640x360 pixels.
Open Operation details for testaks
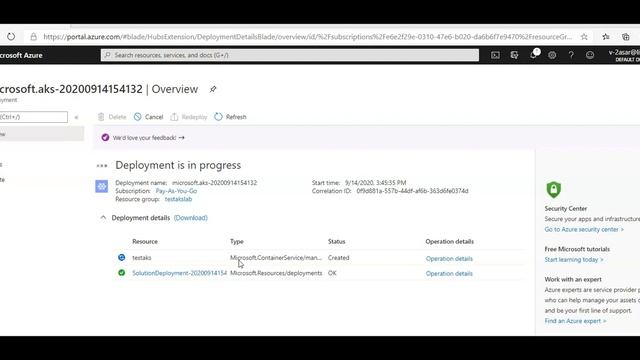tap(449, 258)
